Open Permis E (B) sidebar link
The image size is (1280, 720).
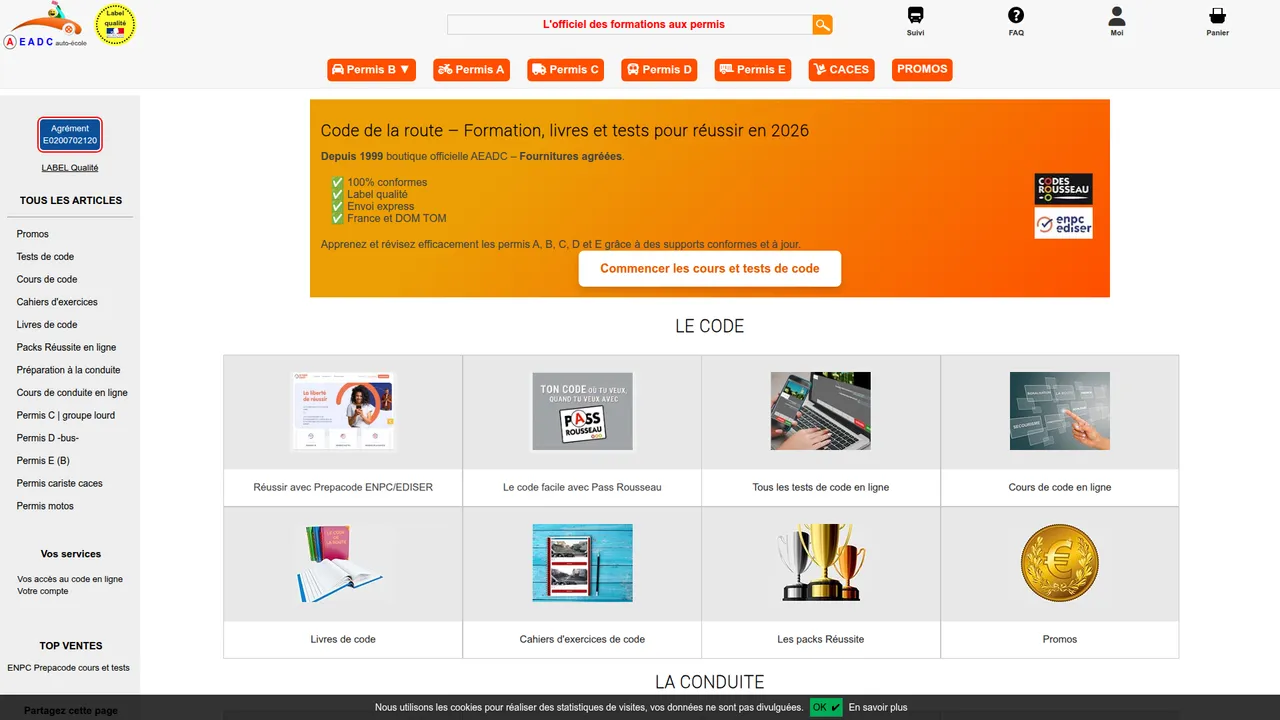click(x=43, y=461)
